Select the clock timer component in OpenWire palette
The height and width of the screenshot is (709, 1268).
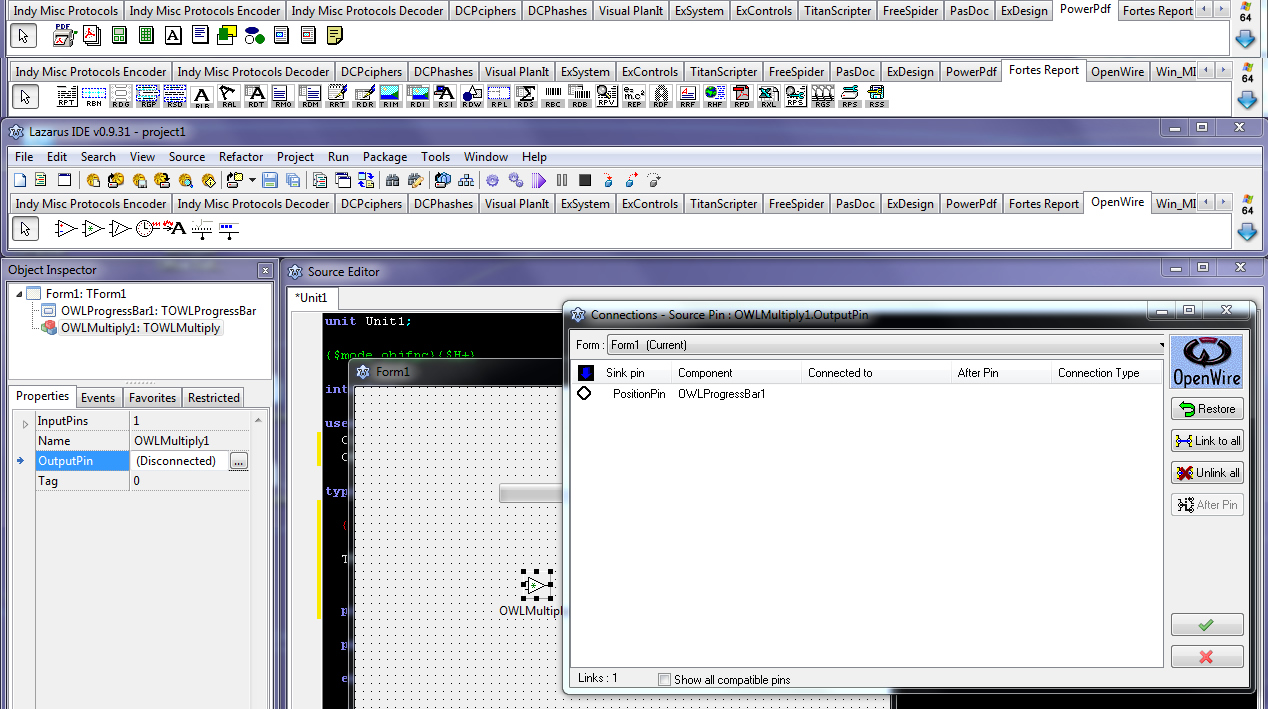pyautogui.click(x=146, y=228)
